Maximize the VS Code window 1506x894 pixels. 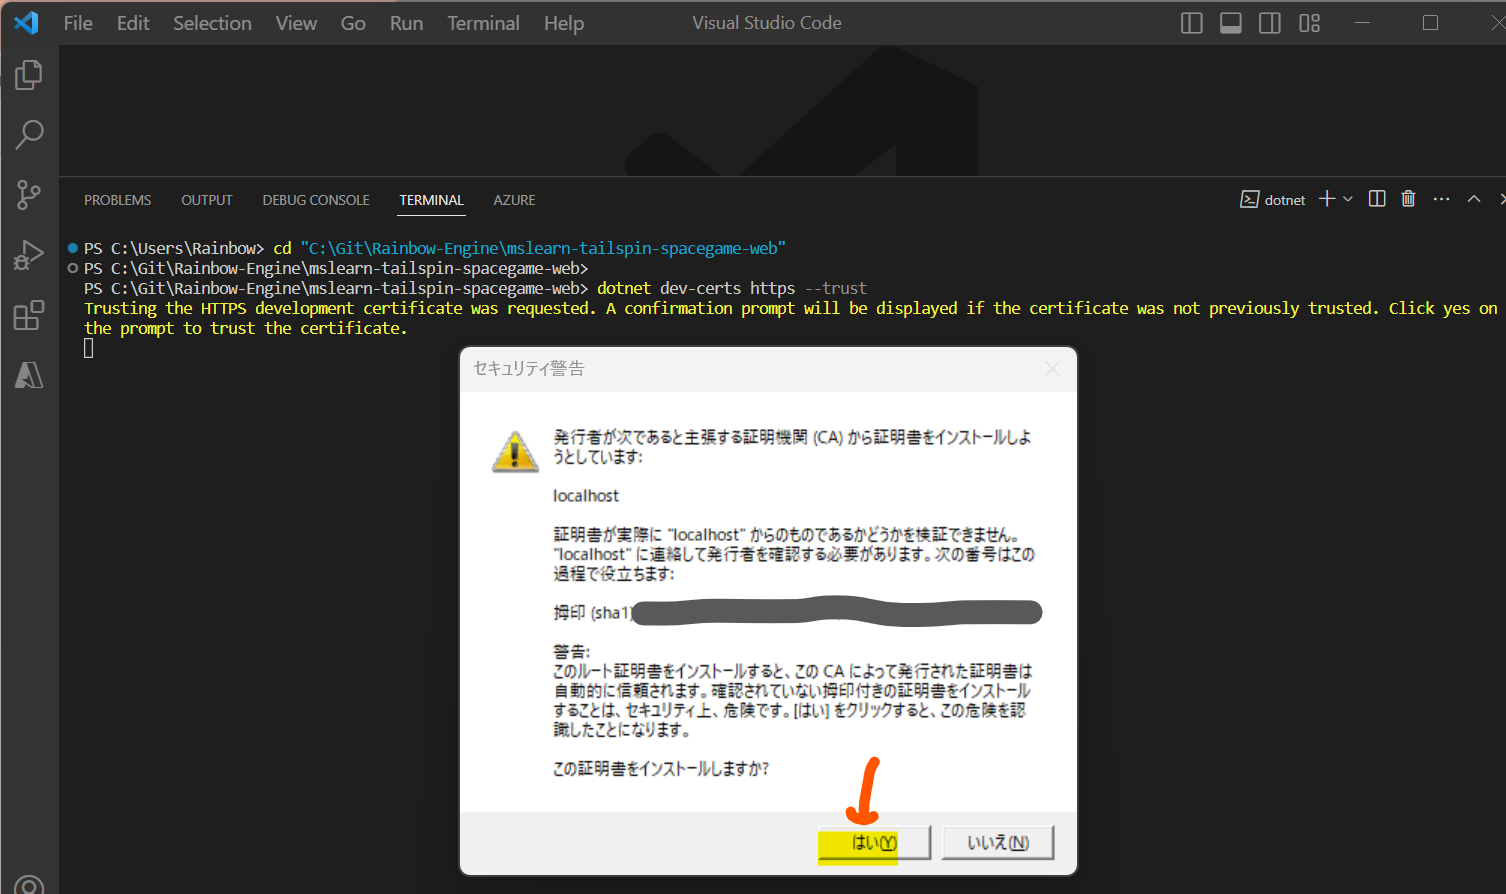[1430, 23]
